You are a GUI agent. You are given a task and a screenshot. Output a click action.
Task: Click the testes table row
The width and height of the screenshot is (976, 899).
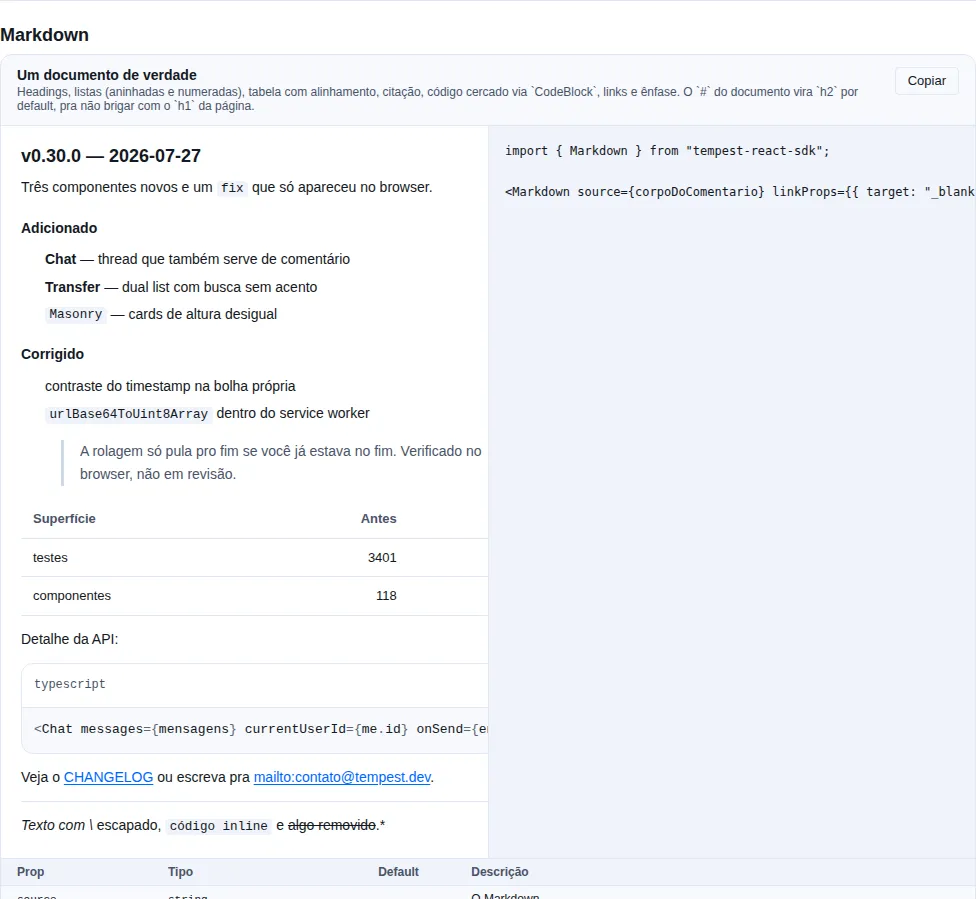(x=255, y=558)
